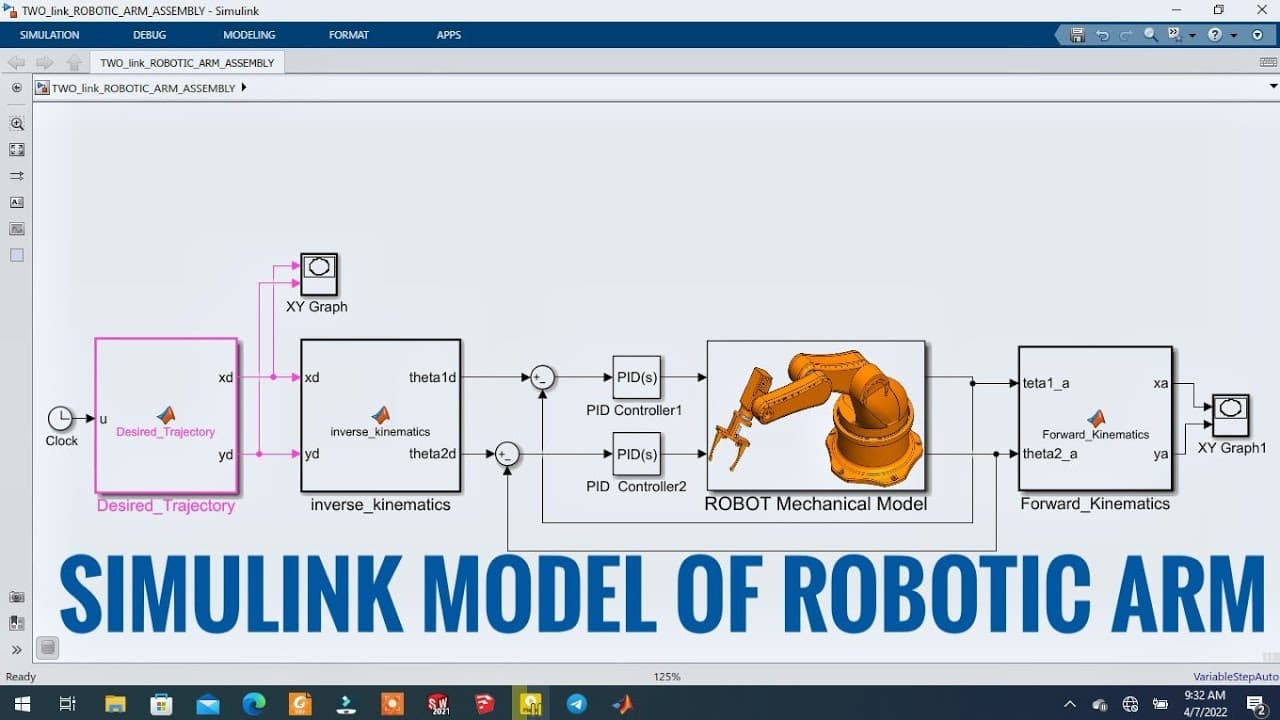
Task: Select the inverse_kinematics function block
Action: coord(381,416)
